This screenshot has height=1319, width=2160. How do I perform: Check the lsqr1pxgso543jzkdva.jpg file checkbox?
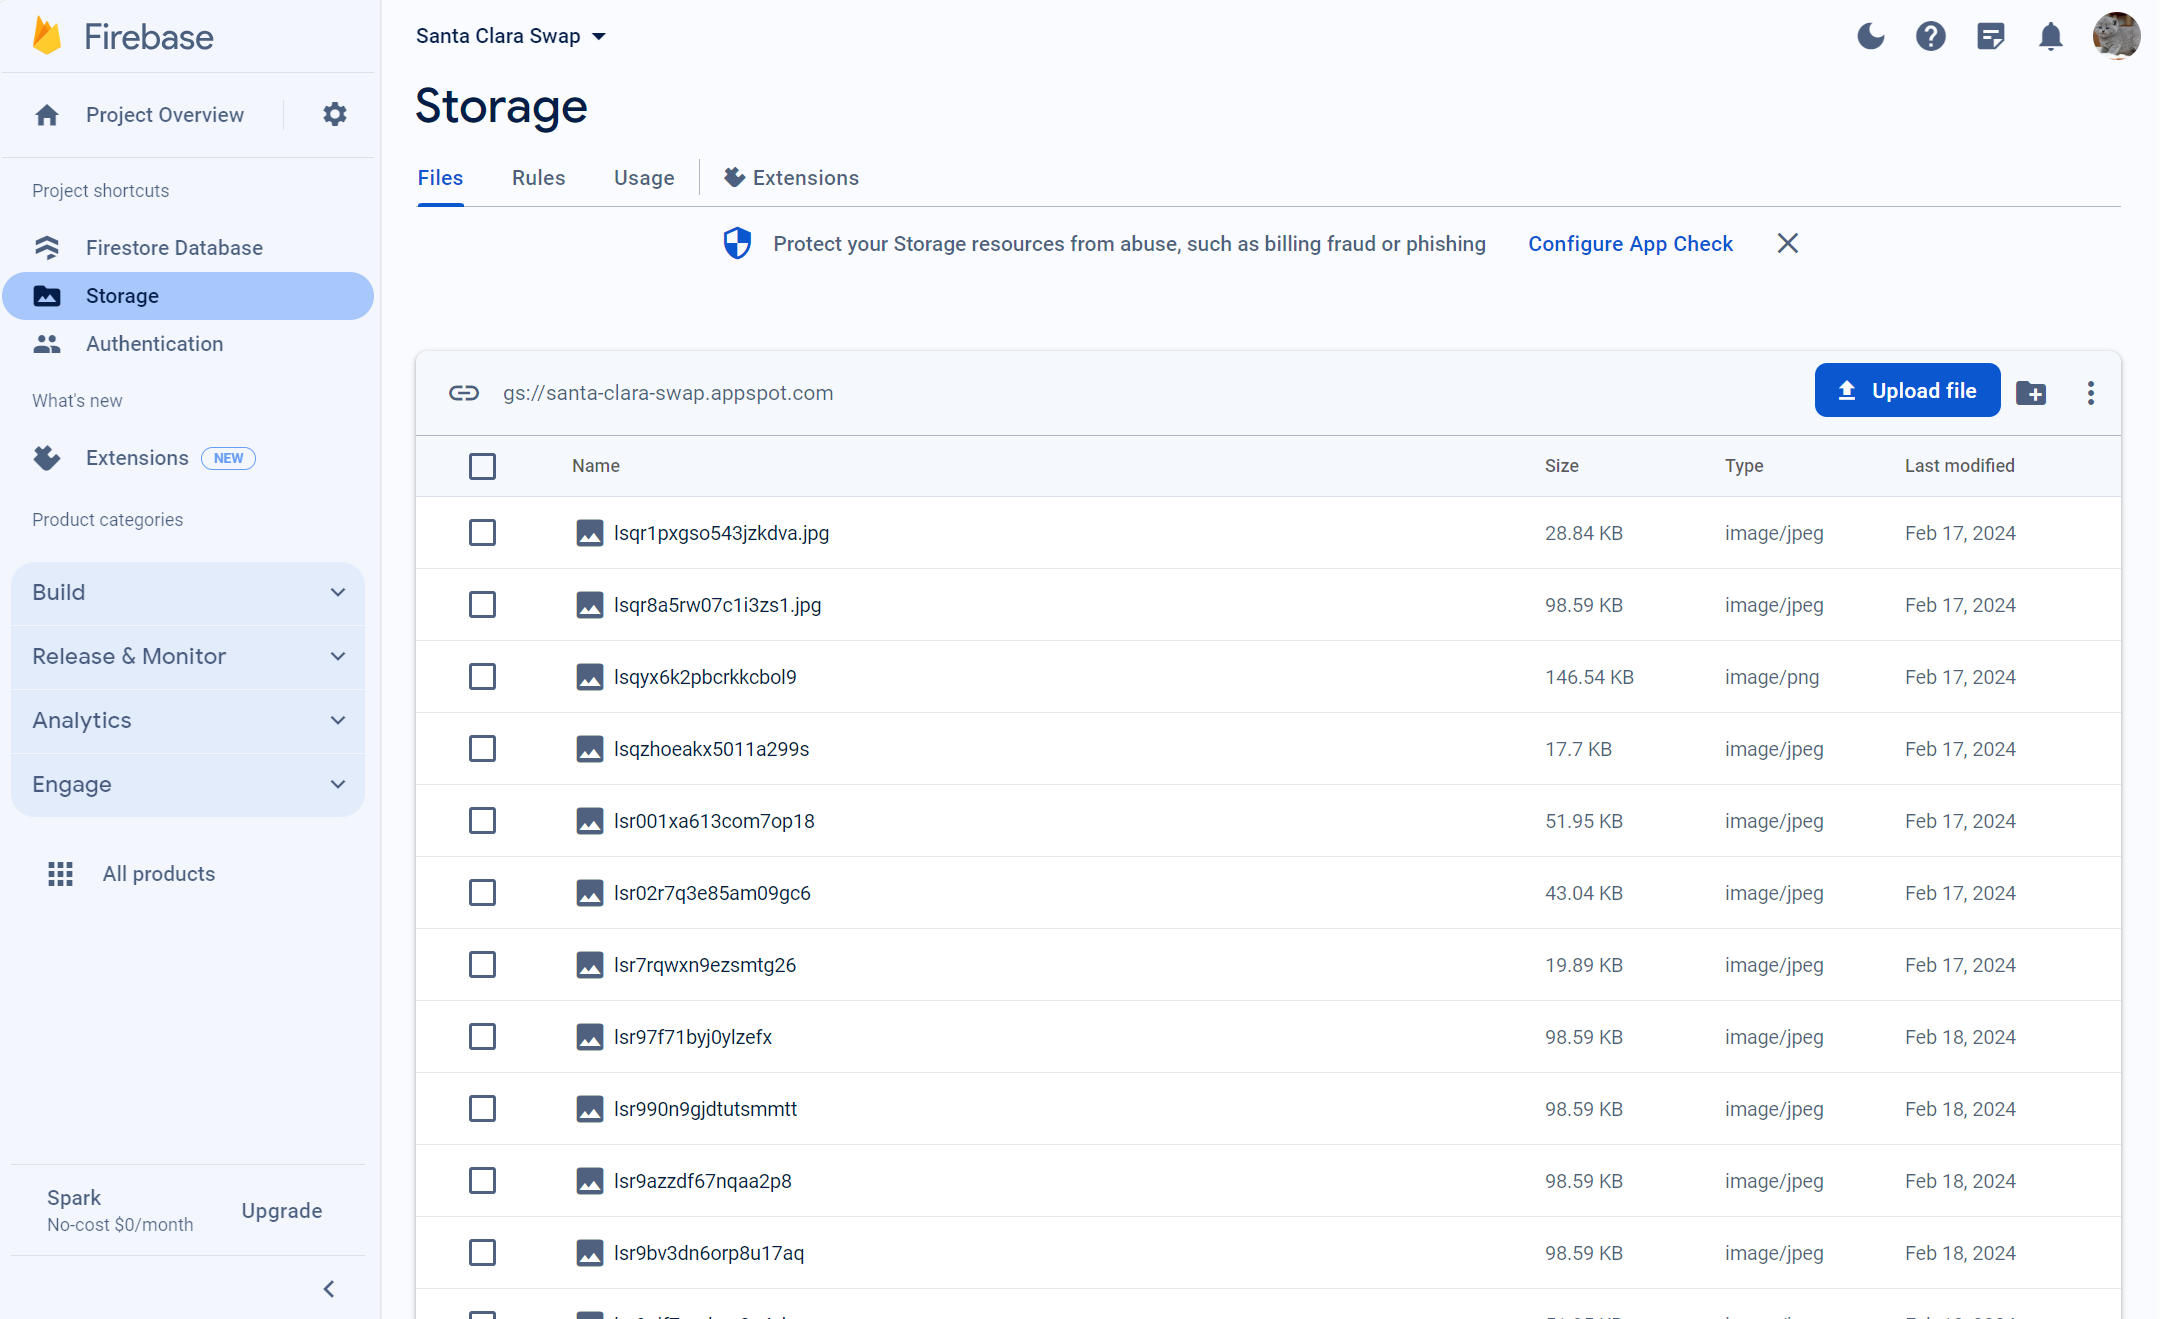click(x=482, y=533)
